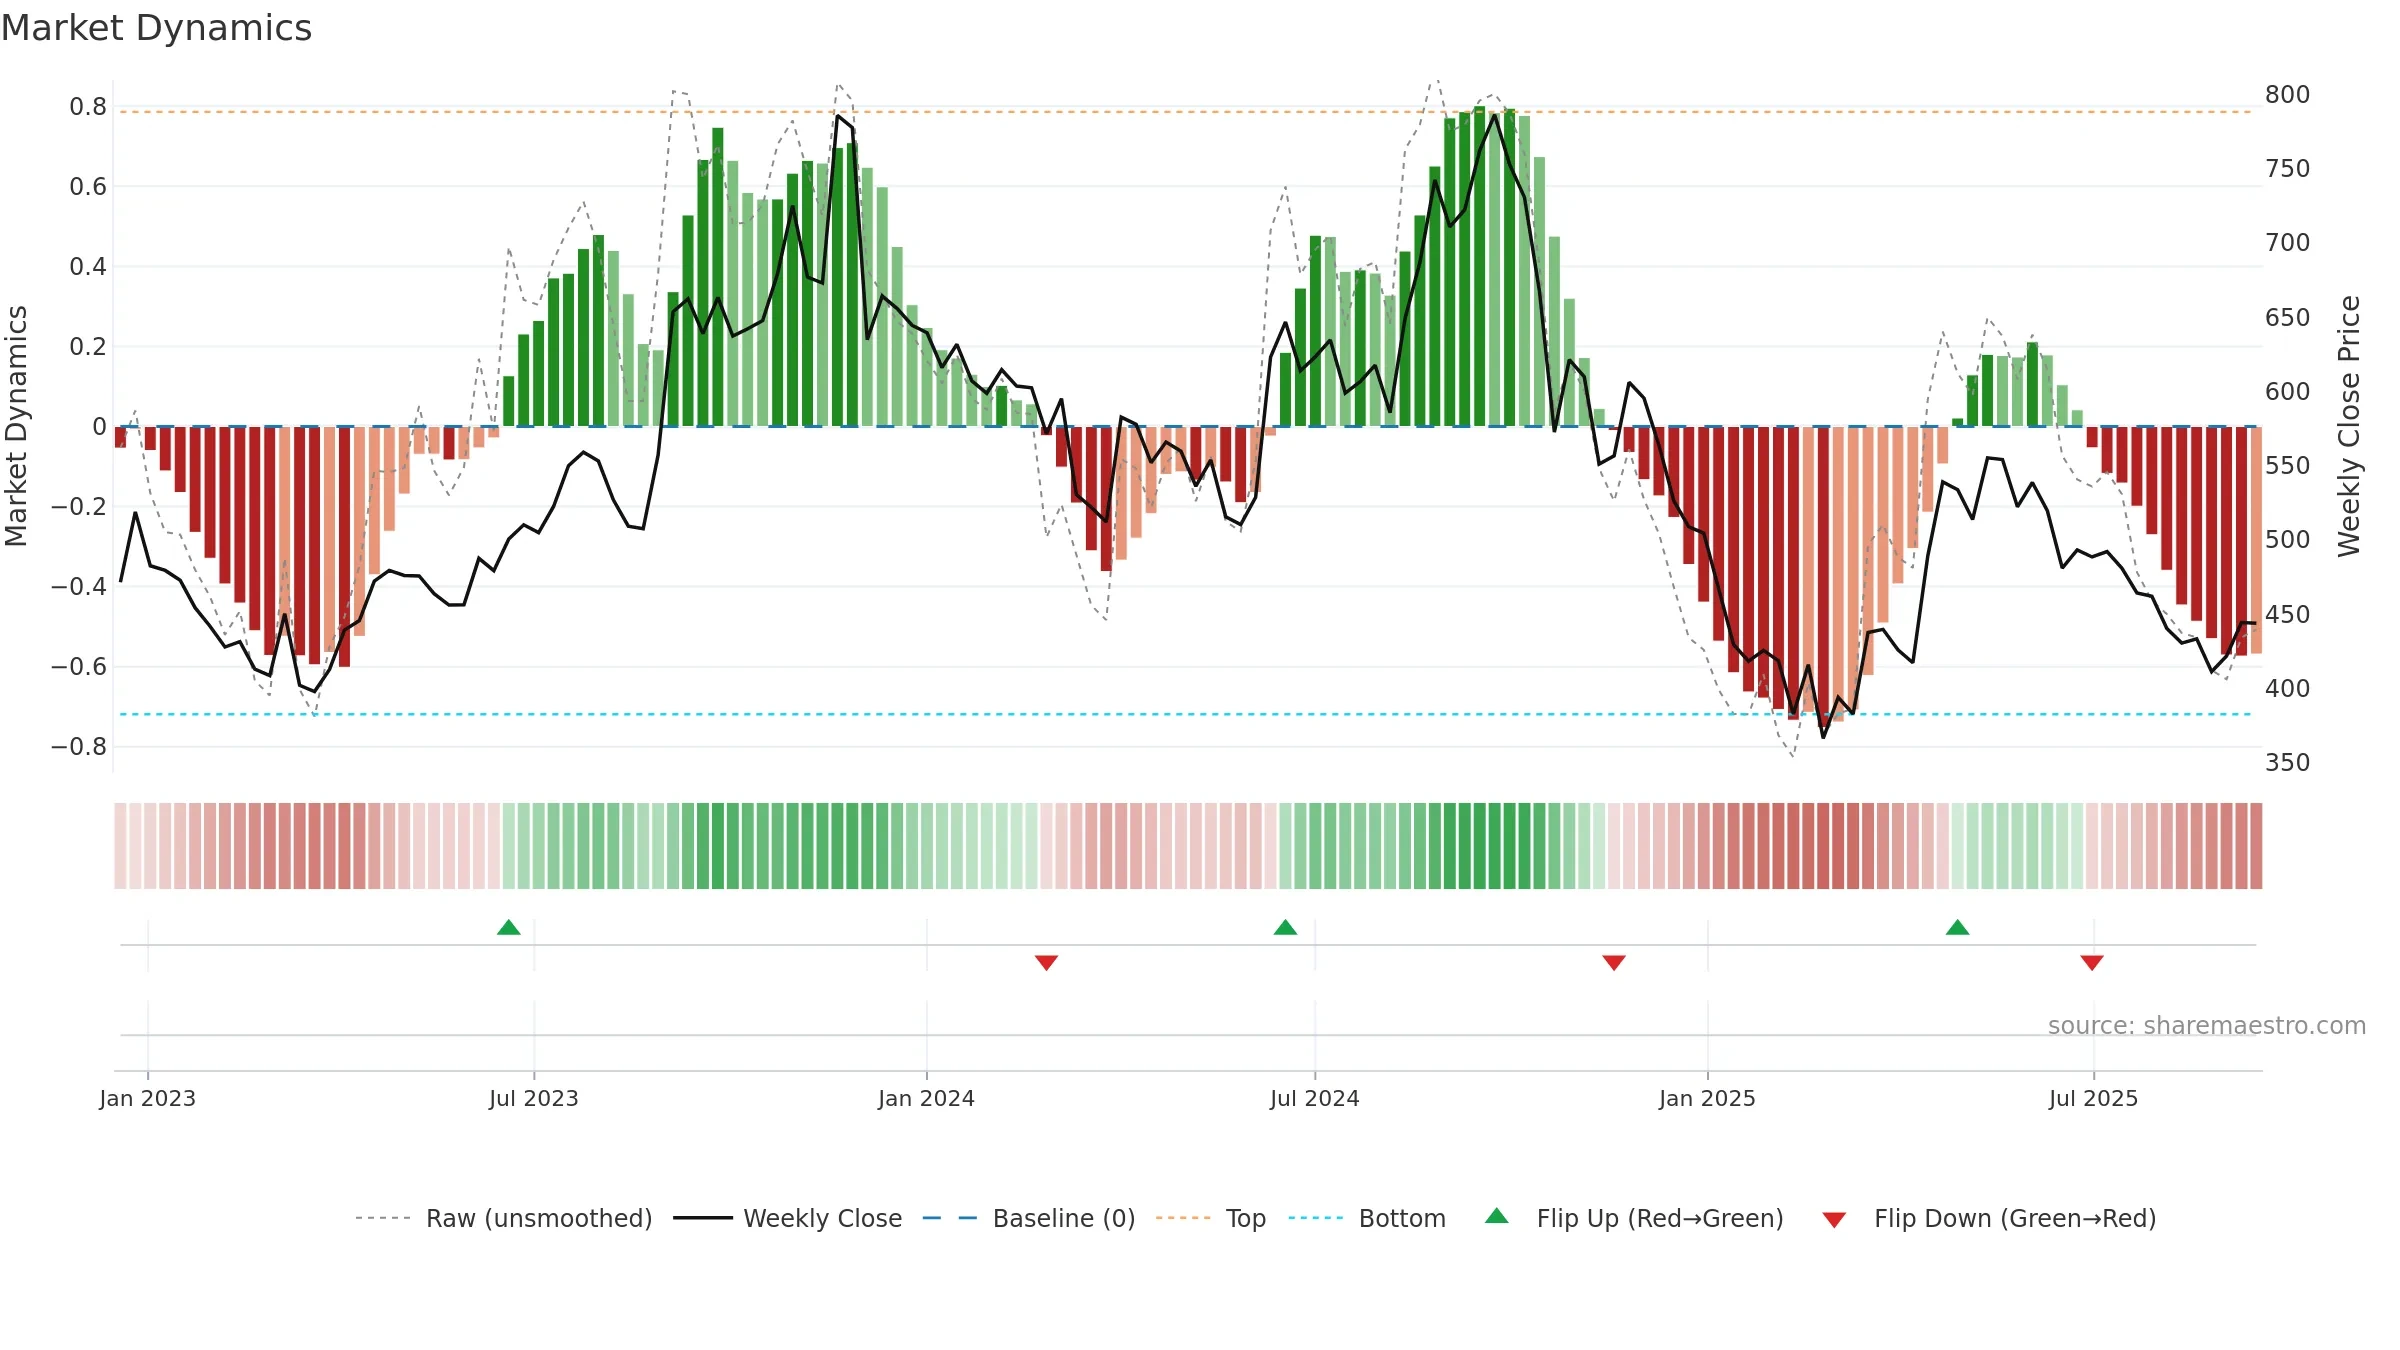The width and height of the screenshot is (2400, 1350).
Task: Click the Jul 2023 x-axis label
Action: point(534,1098)
